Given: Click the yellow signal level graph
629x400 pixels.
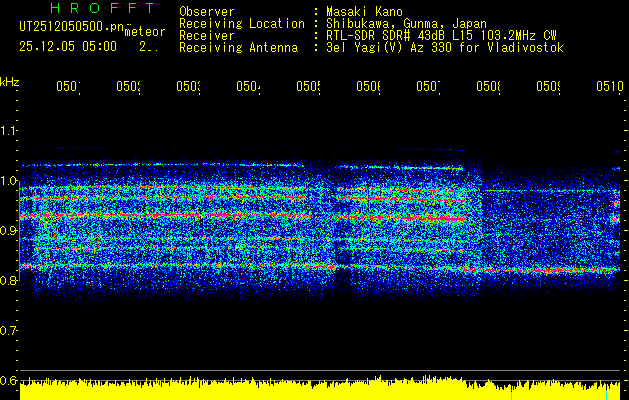Looking at the screenshot, I should (320, 388).
